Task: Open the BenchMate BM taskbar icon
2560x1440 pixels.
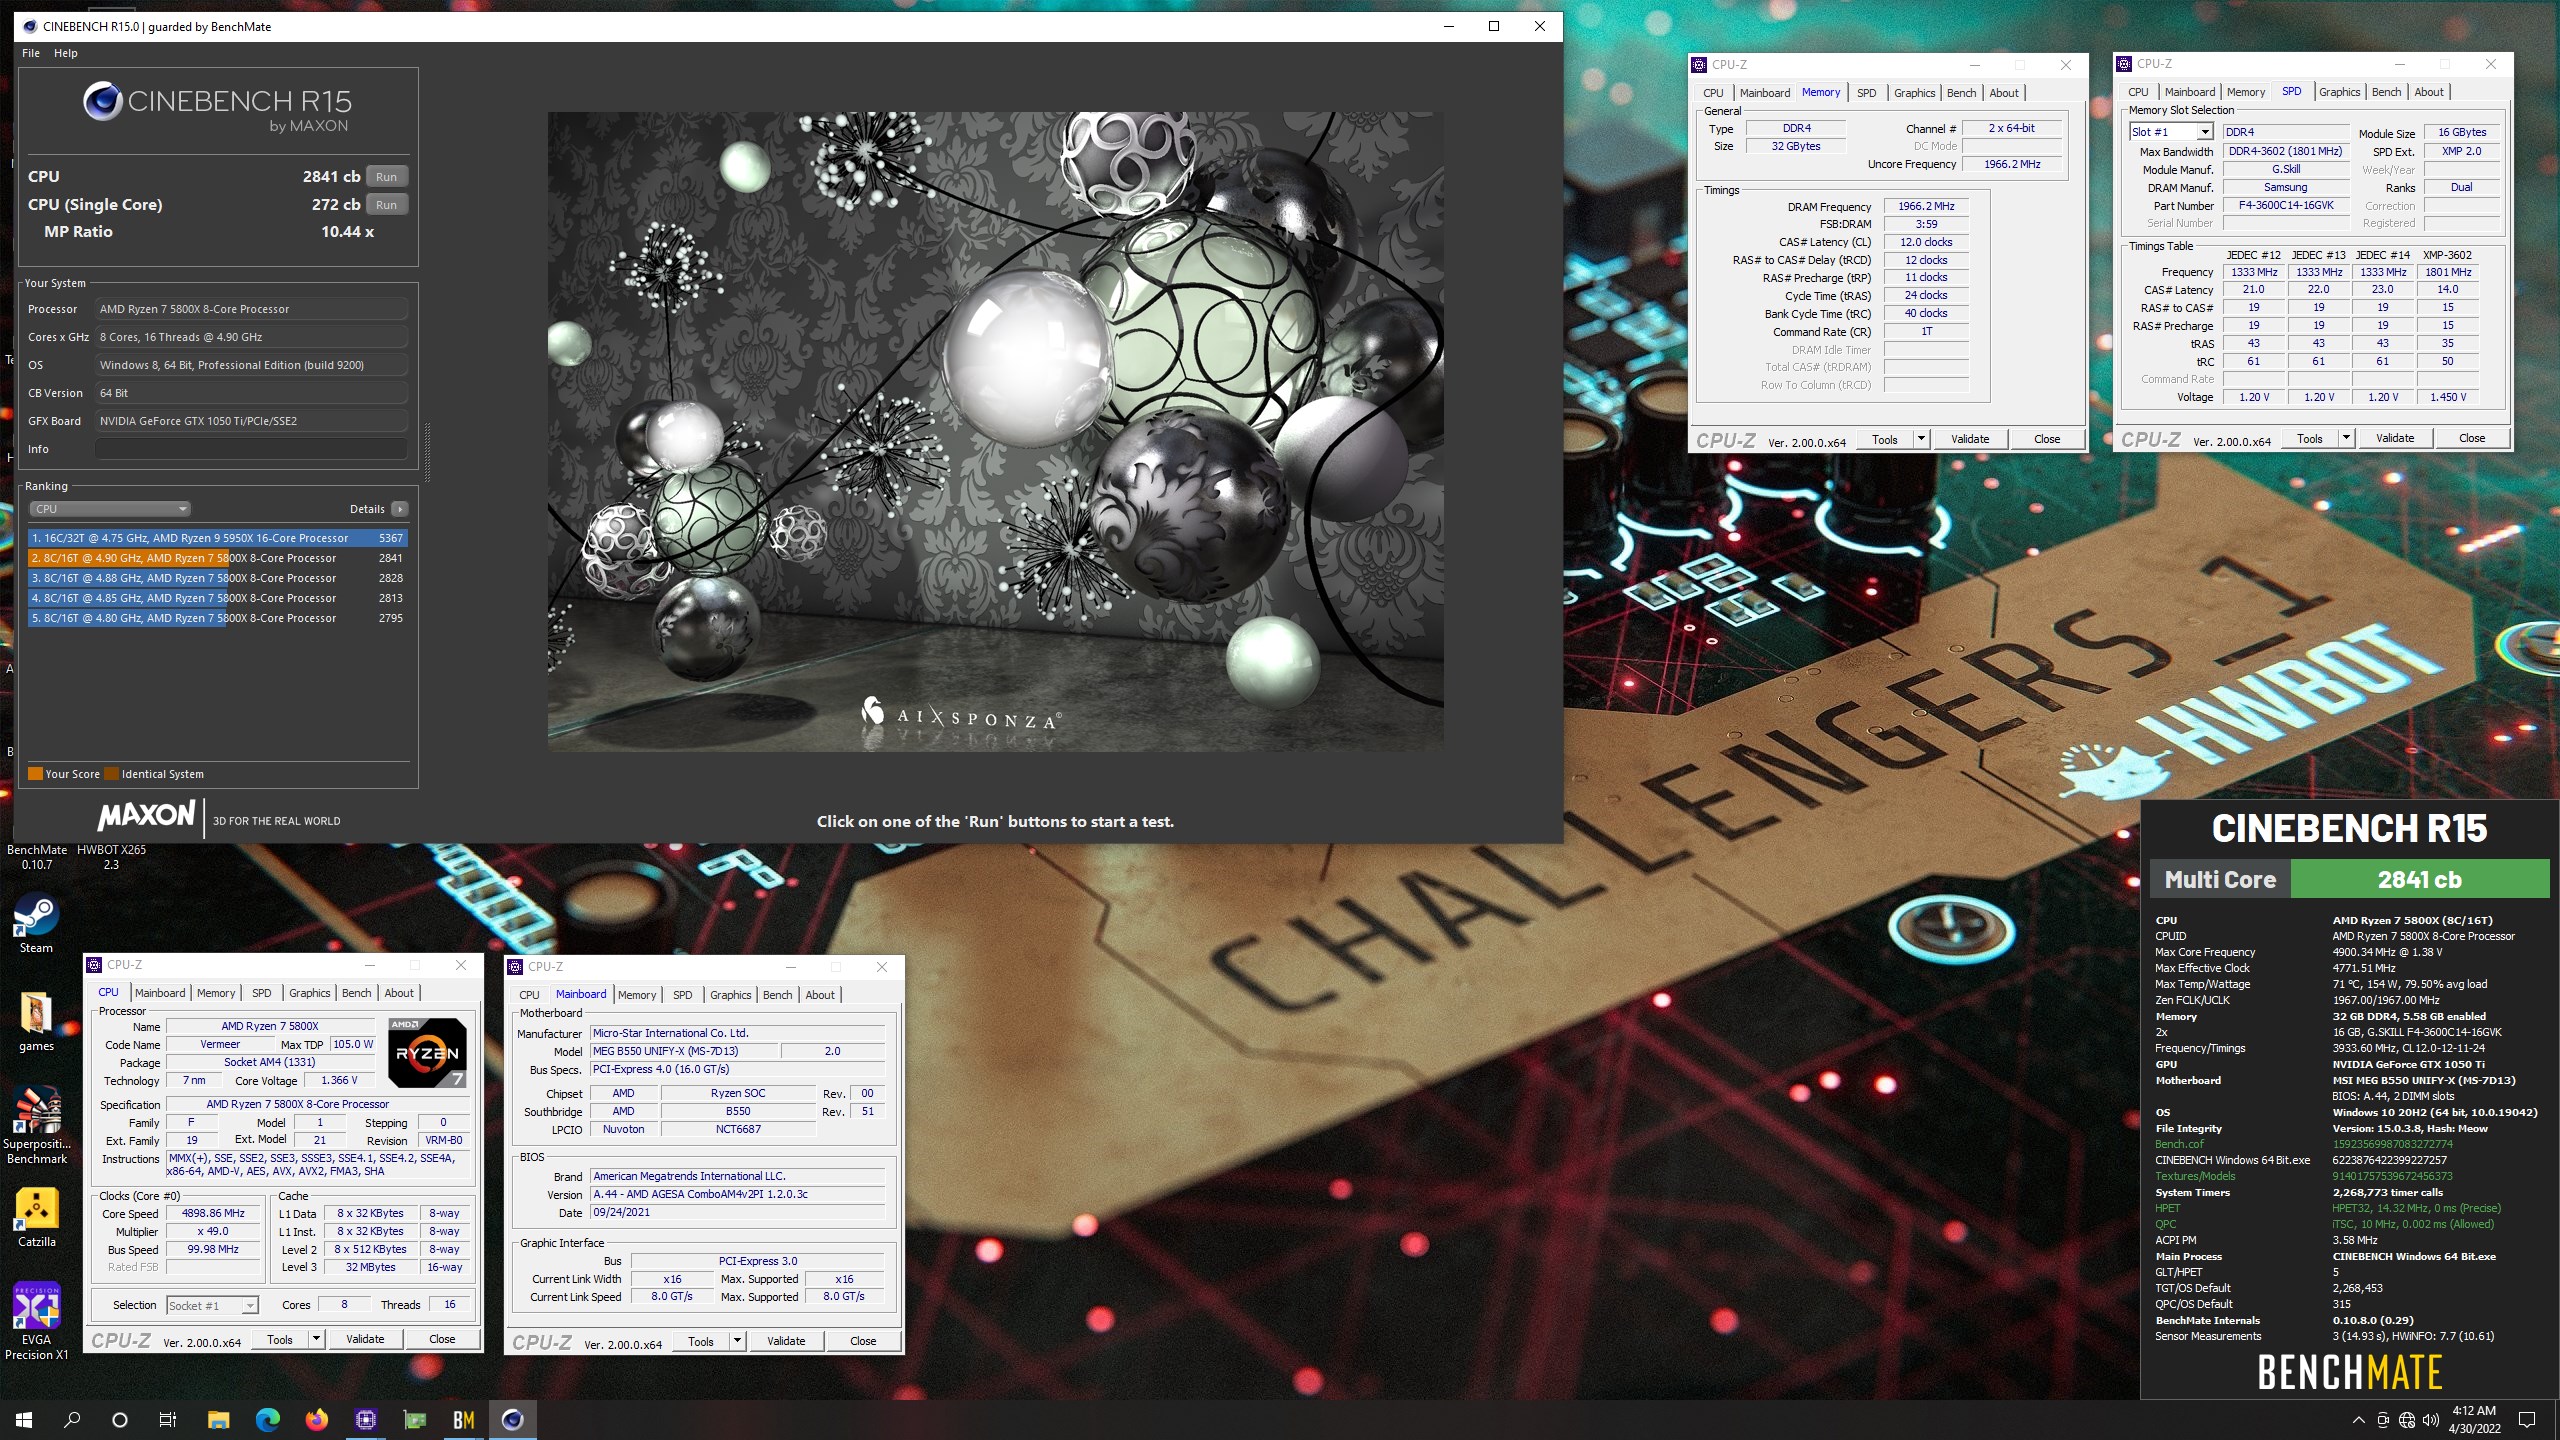Action: pos(464,1419)
